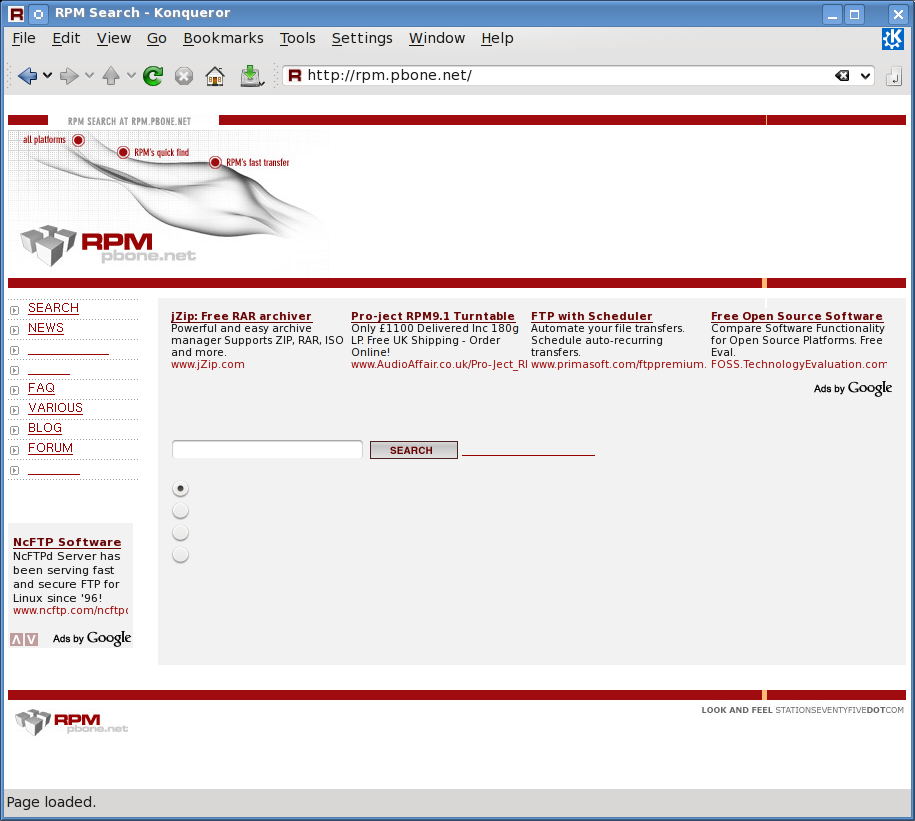Click the Go button right of address bar
This screenshot has width=915, height=821.
point(894,76)
